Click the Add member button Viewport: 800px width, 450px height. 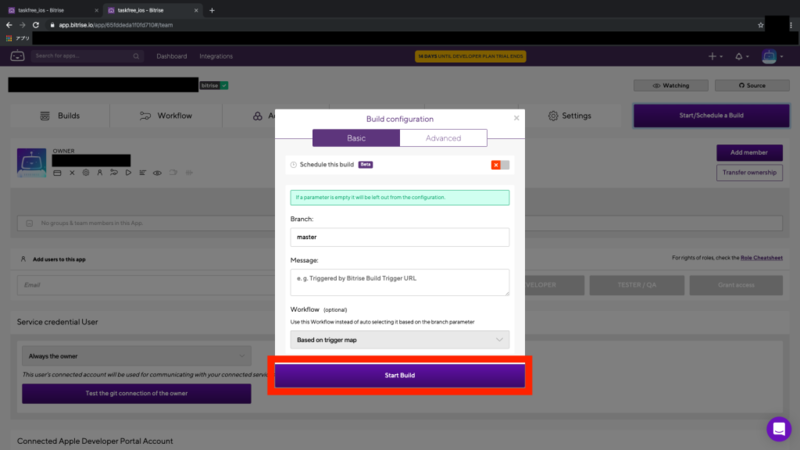click(749, 153)
